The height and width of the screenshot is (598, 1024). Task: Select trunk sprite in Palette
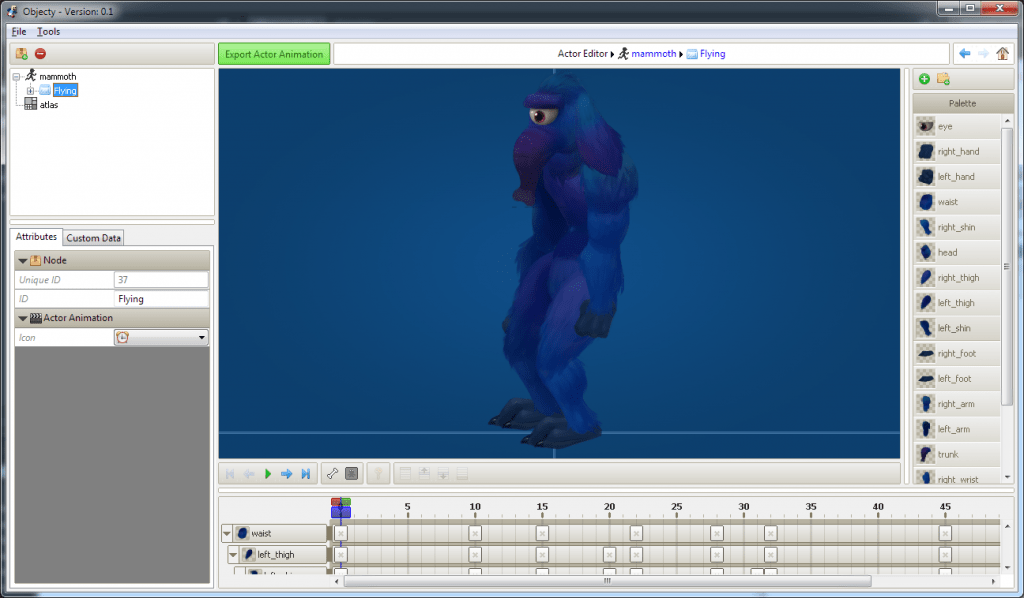click(x=957, y=454)
